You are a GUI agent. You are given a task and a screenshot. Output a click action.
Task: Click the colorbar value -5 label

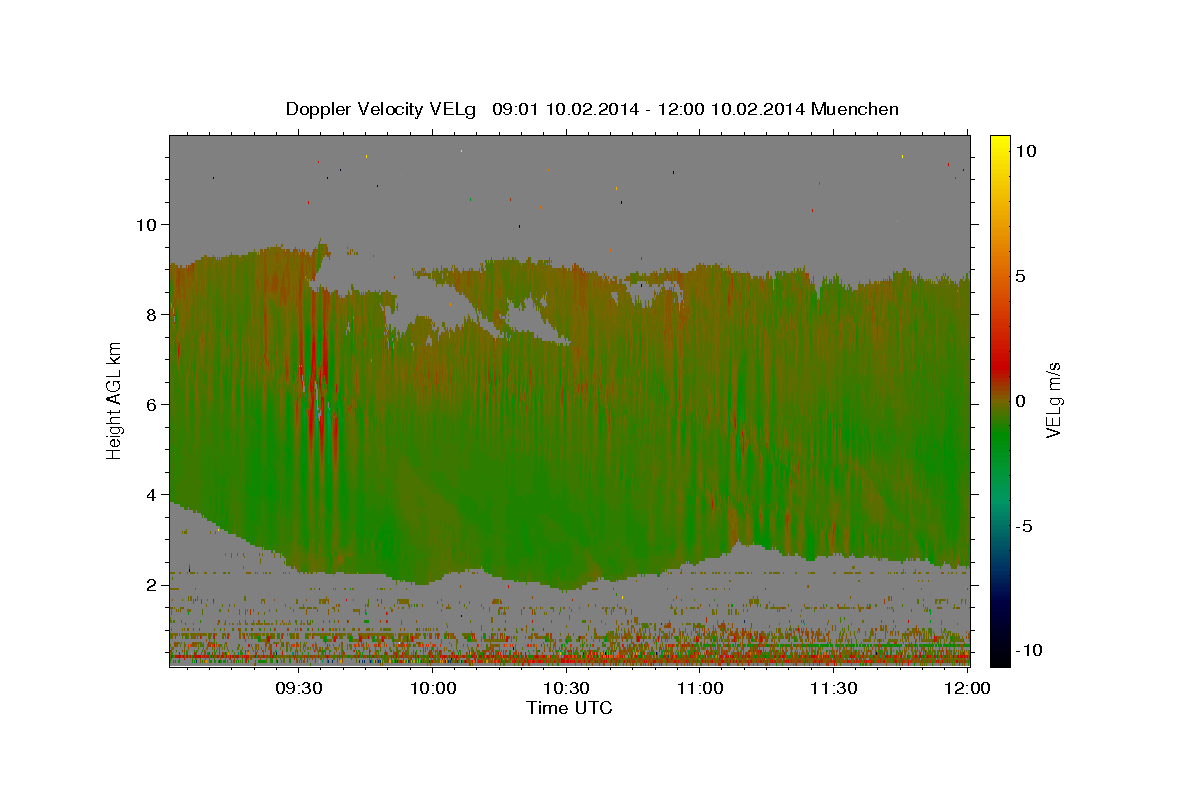point(1024,526)
